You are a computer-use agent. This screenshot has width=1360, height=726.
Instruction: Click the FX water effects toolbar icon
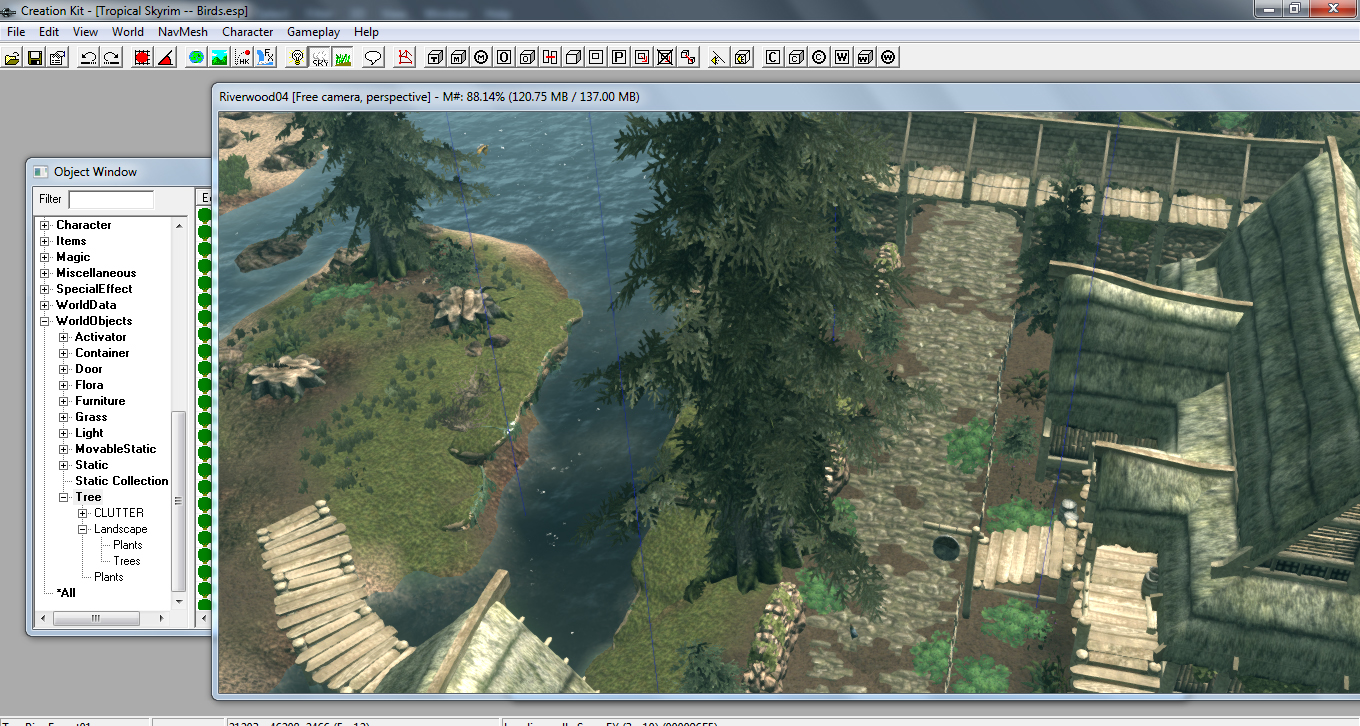click(265, 57)
